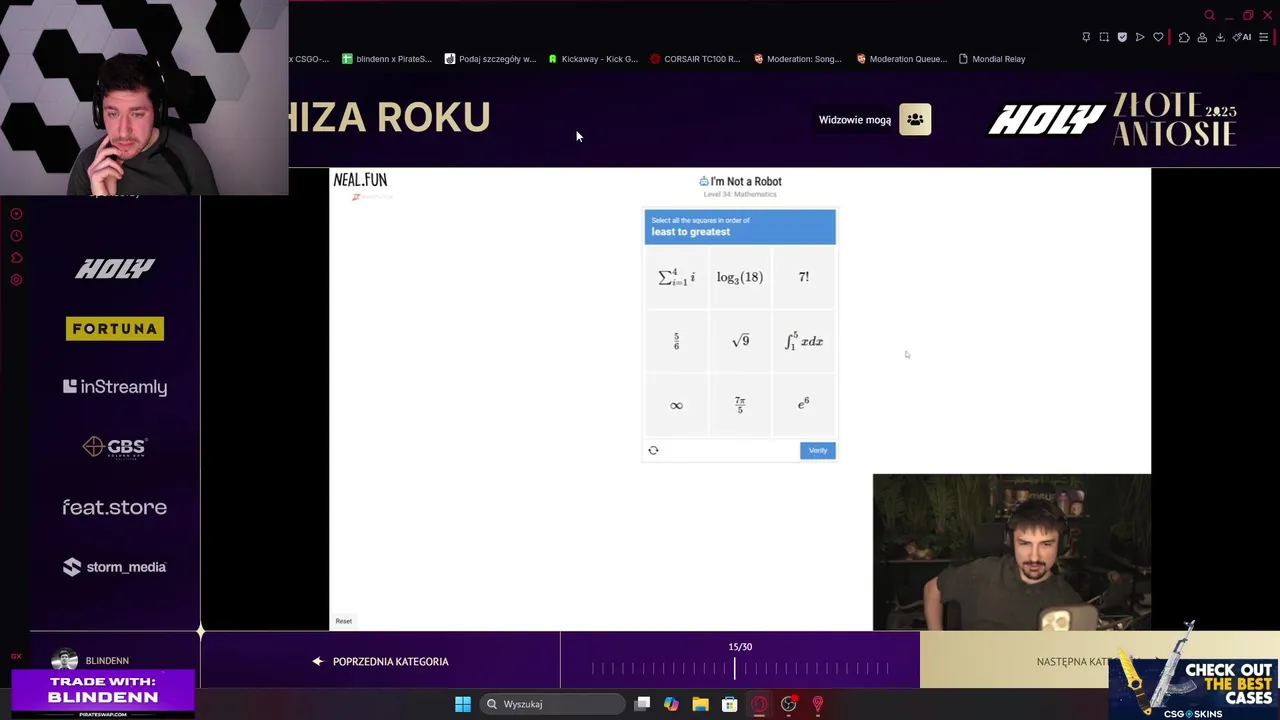Open the Player icon in Opera sidebar
The image size is (1280, 720).
click(16, 214)
